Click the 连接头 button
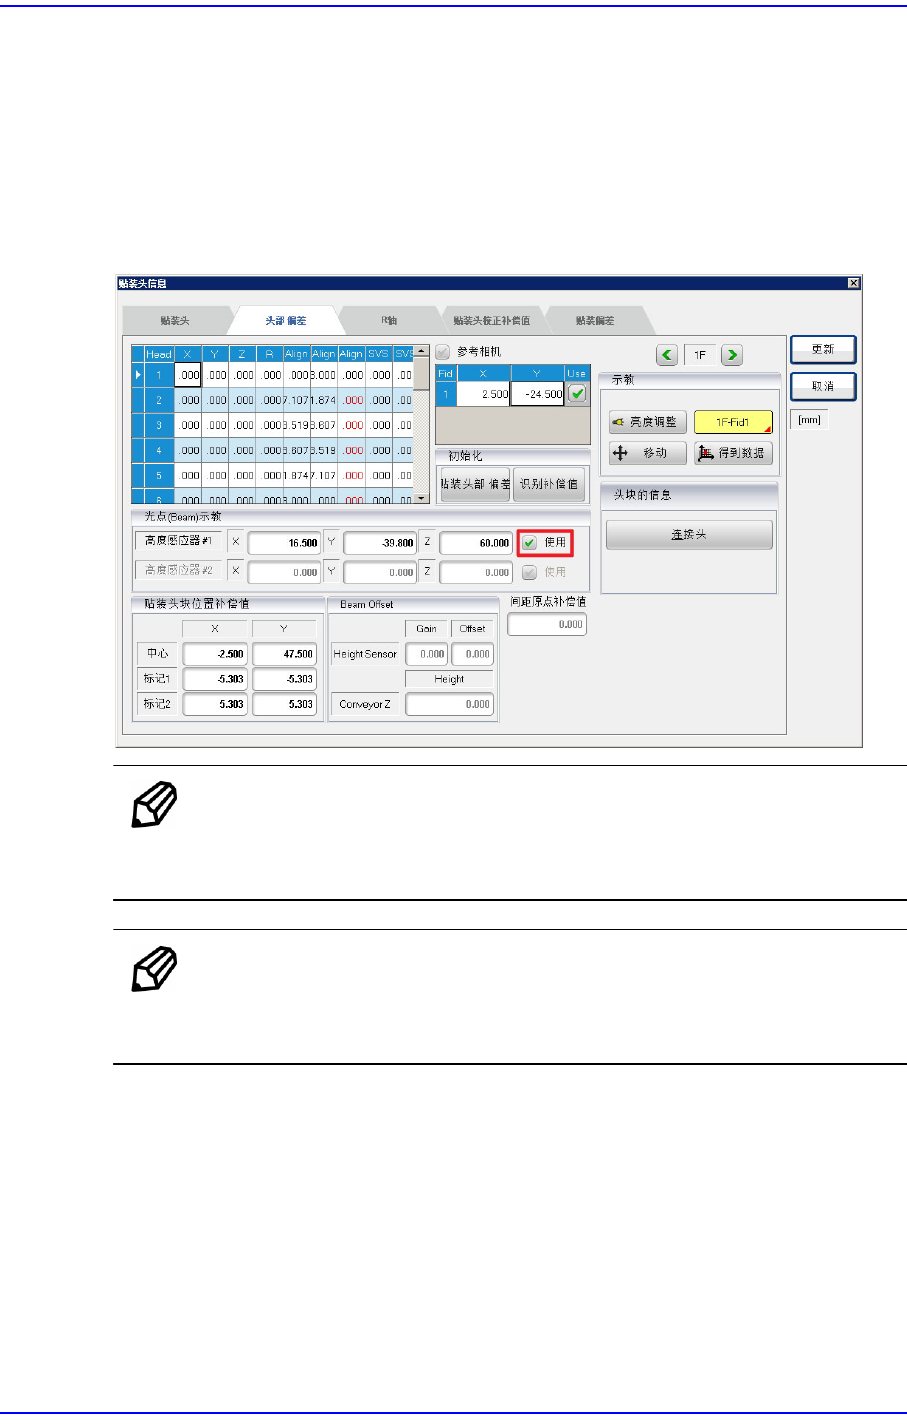 point(689,535)
